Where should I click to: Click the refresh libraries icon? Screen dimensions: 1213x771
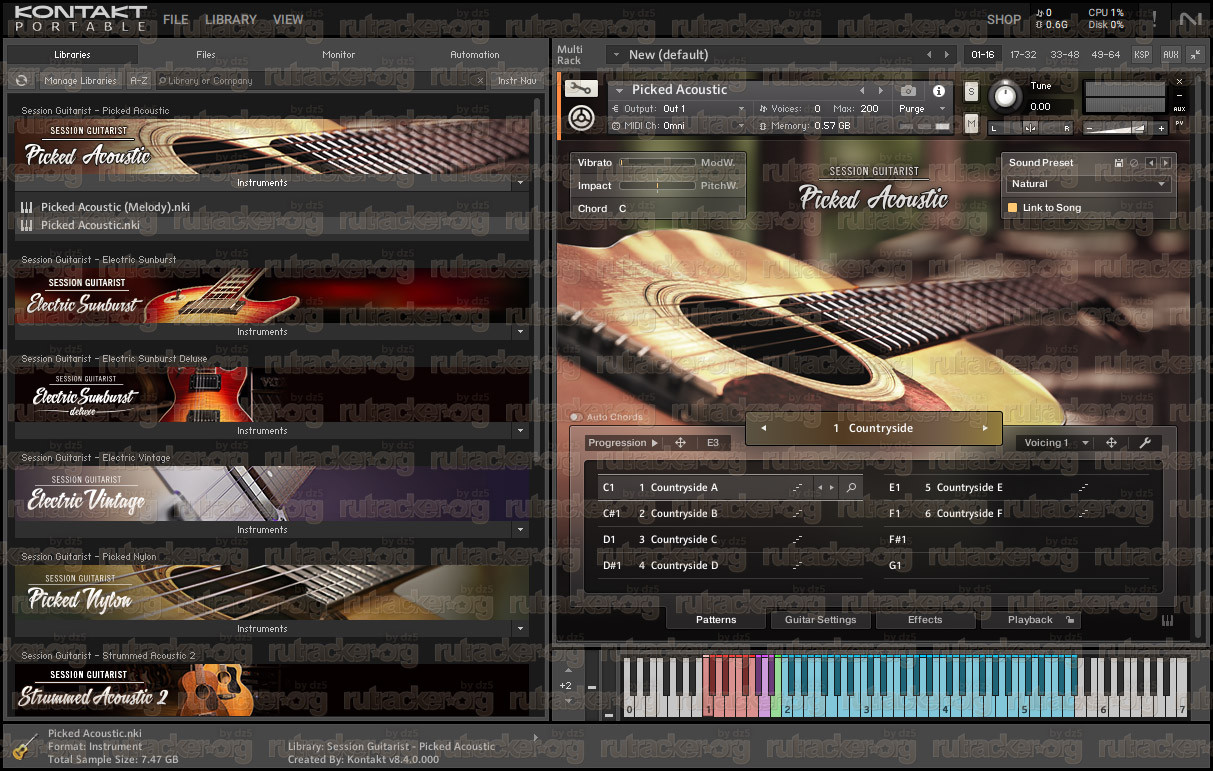tap(21, 80)
